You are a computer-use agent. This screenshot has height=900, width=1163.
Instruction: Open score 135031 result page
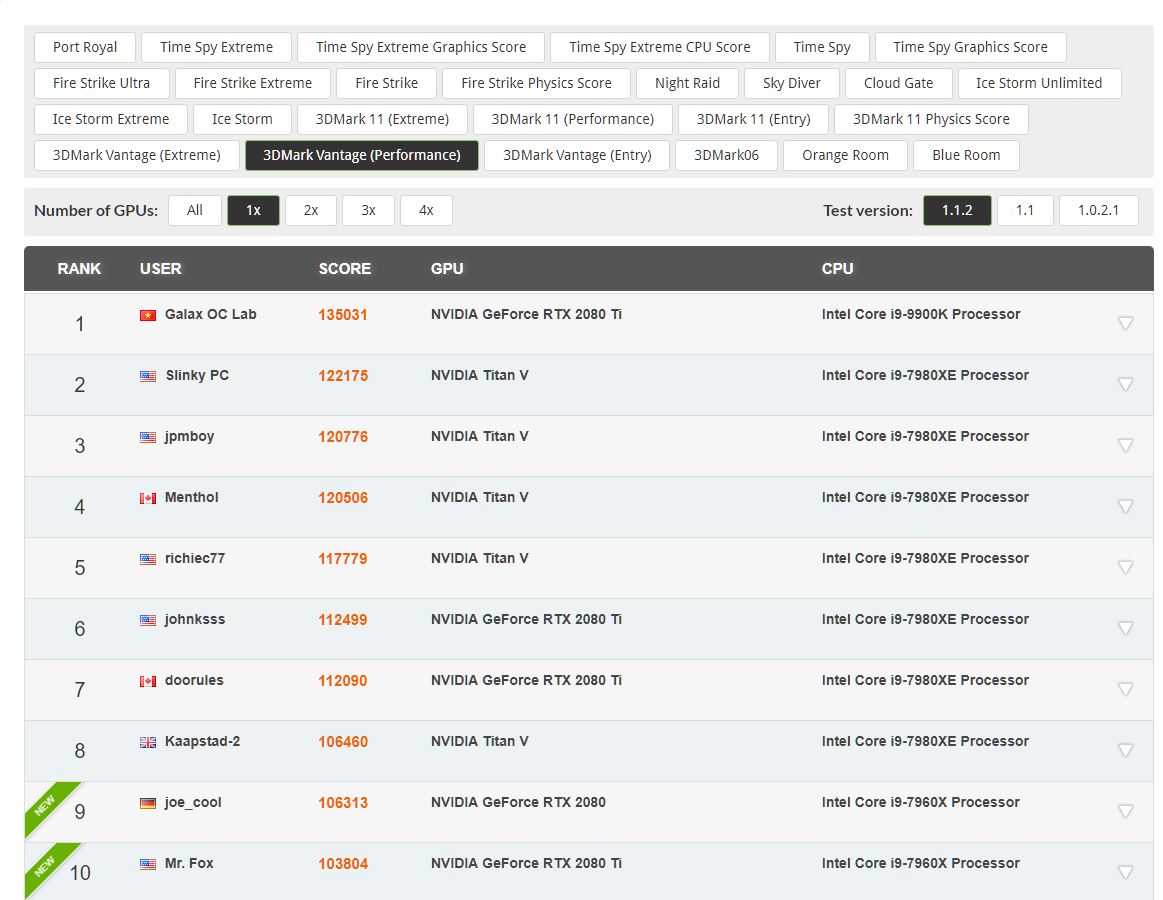(x=343, y=315)
